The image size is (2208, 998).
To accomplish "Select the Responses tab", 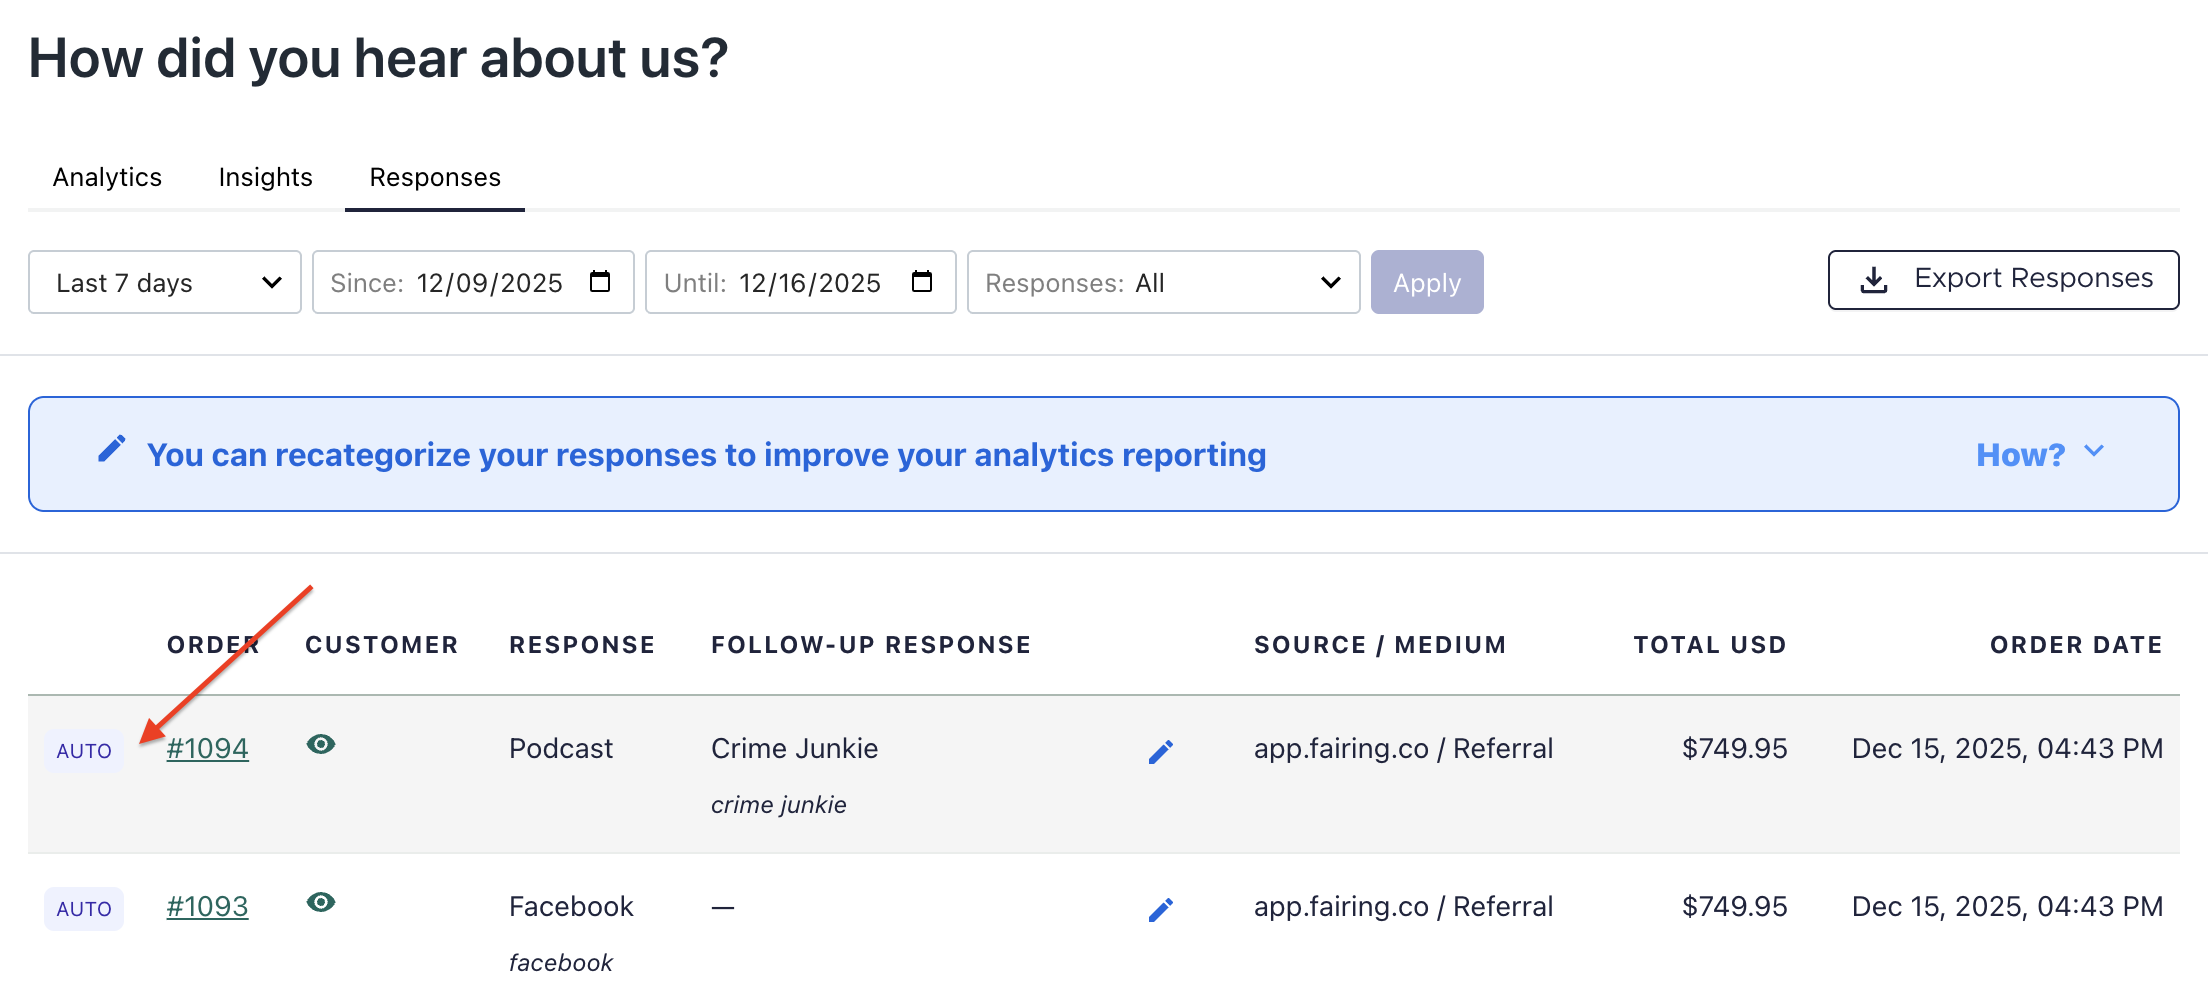I will (x=435, y=177).
